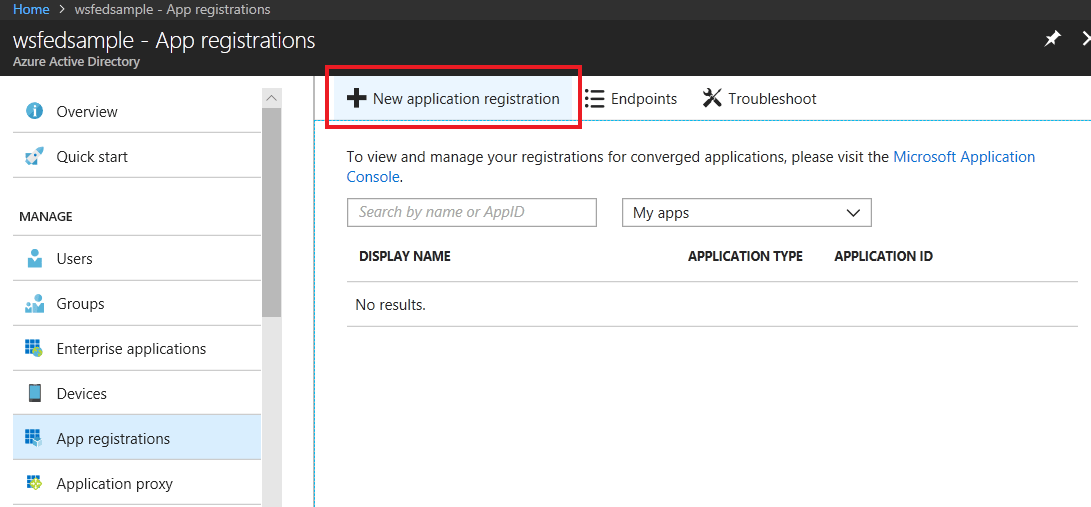Viewport: 1091px width, 507px height.
Task: Click New application registration
Action: tap(453, 99)
